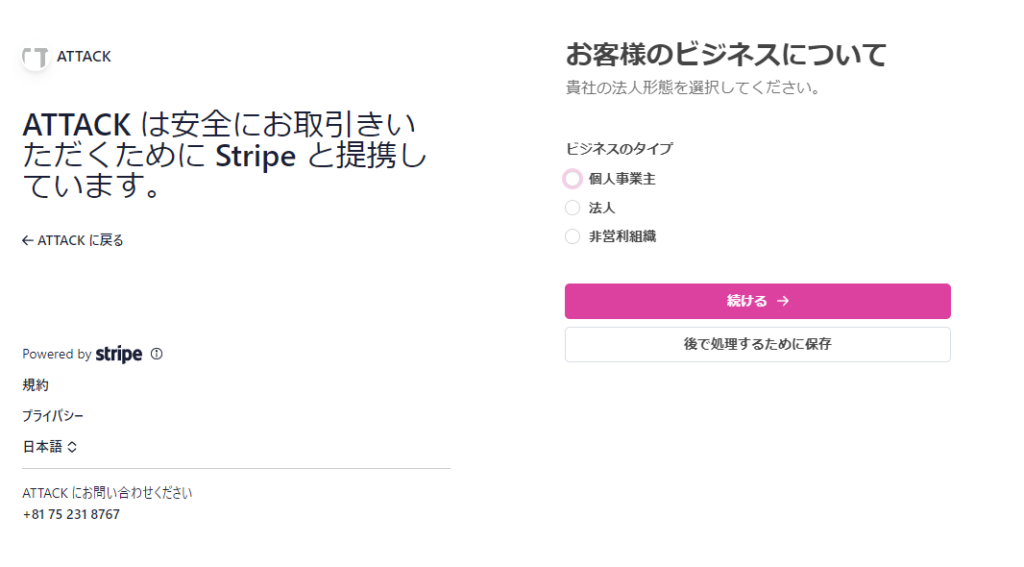This screenshot has height=567, width=1024.
Task: Click the info icon beside Stripe
Action: pos(156,354)
